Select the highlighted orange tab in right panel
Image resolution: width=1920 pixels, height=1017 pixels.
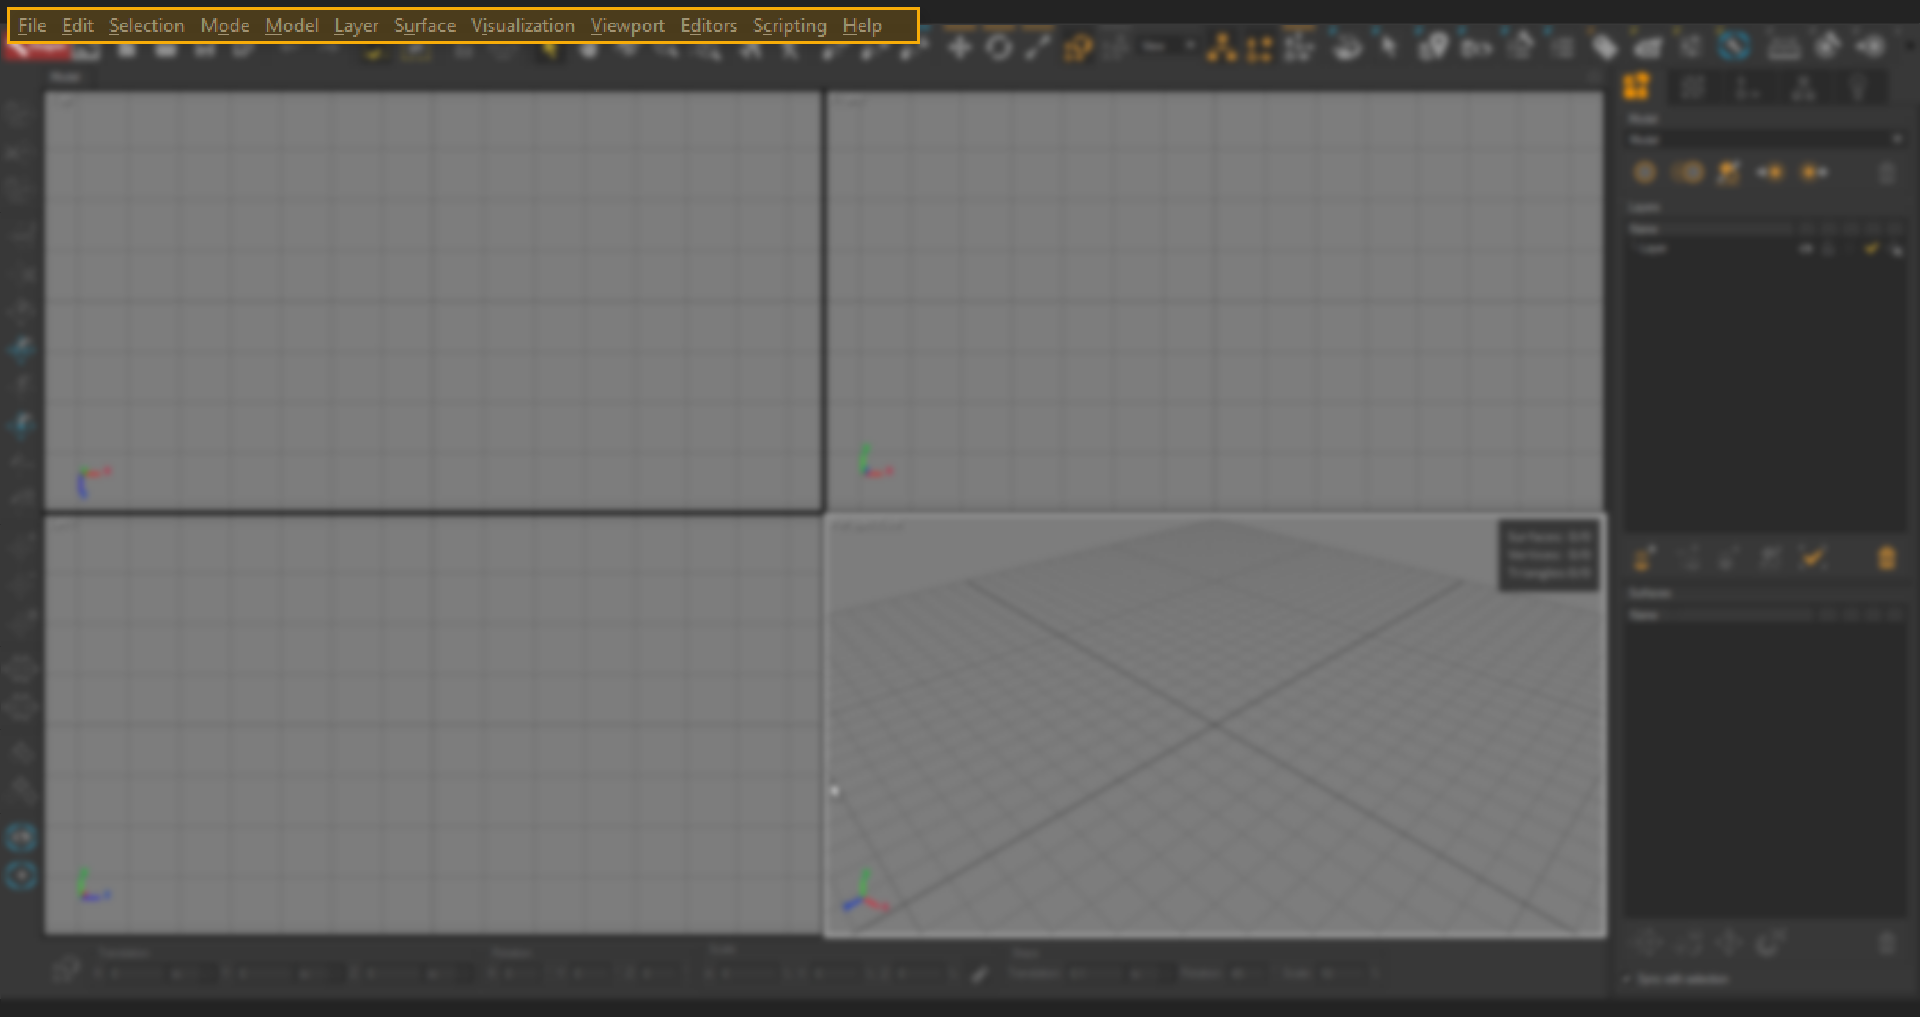[x=1637, y=88]
